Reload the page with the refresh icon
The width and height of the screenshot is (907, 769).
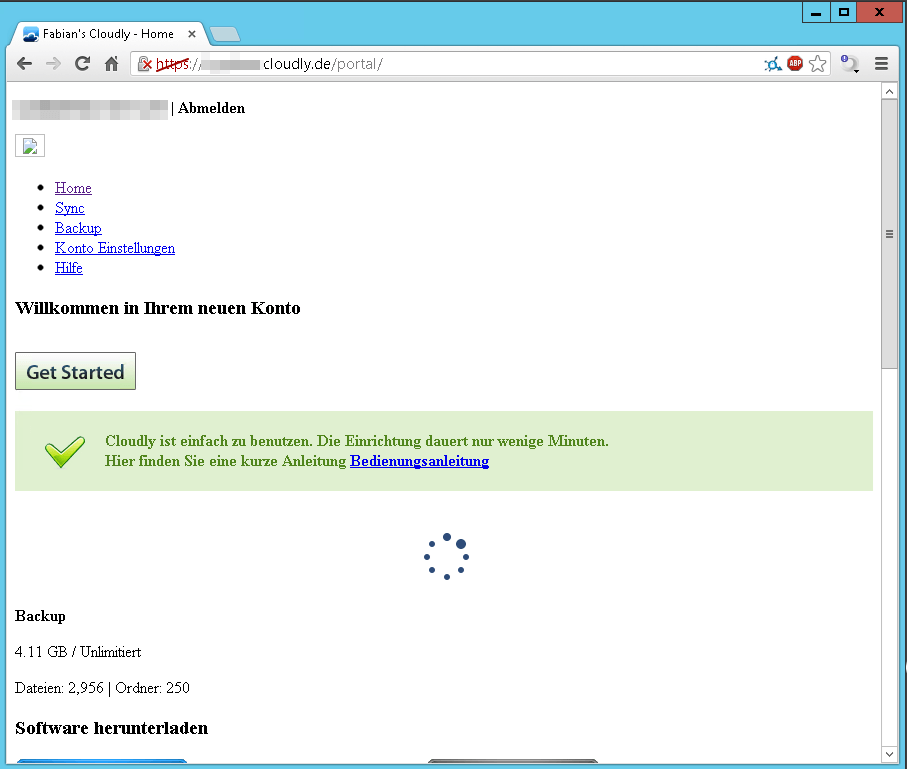pyautogui.click(x=82, y=64)
